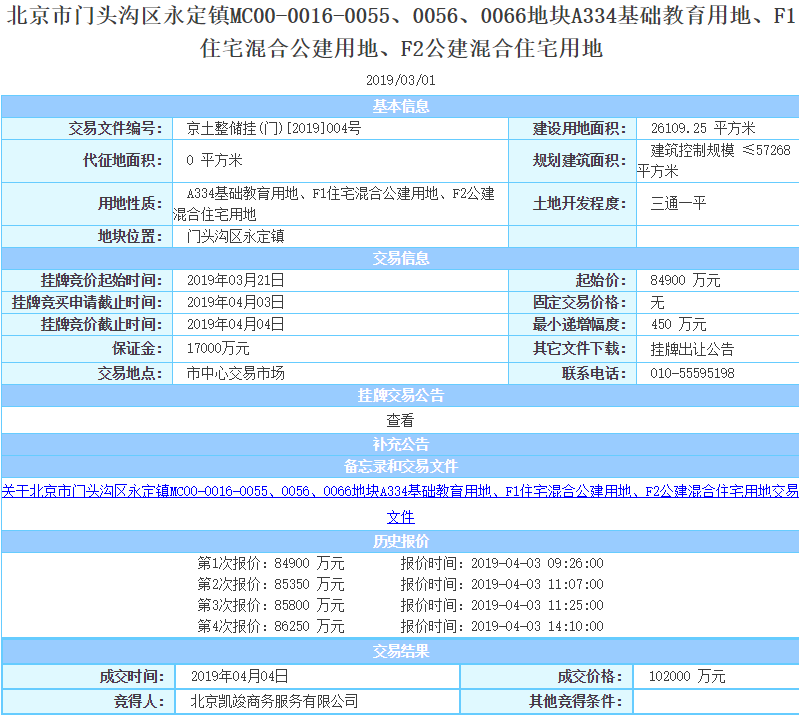The image size is (799, 715).
Task: Click the 交易结果 section header
Action: click(x=400, y=652)
